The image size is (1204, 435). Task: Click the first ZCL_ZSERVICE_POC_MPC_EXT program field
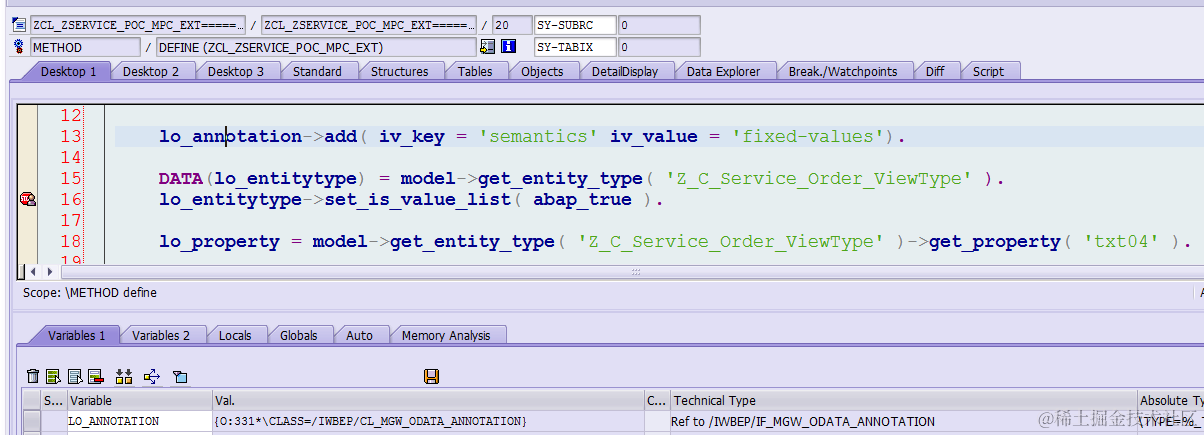point(138,25)
